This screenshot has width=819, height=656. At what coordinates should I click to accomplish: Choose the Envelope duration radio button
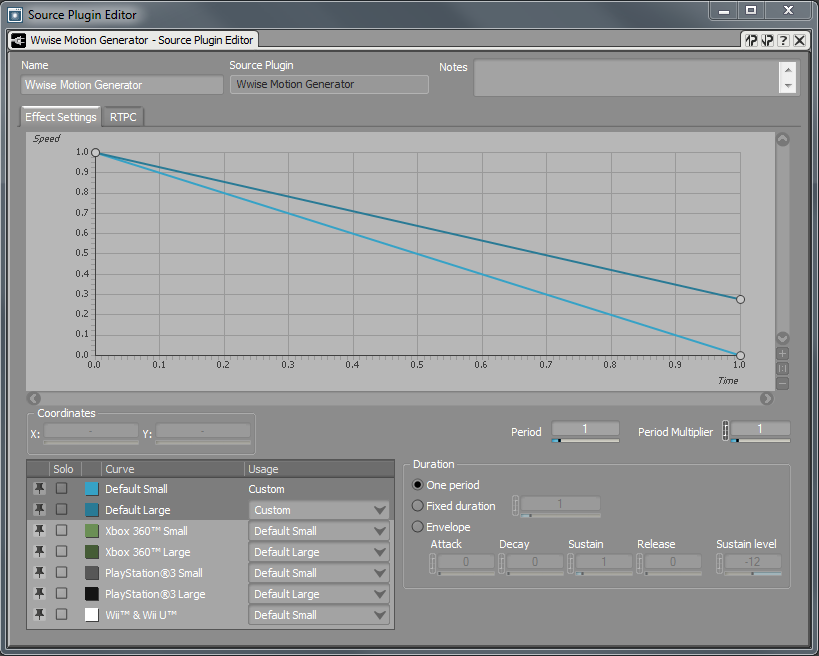[x=417, y=526]
